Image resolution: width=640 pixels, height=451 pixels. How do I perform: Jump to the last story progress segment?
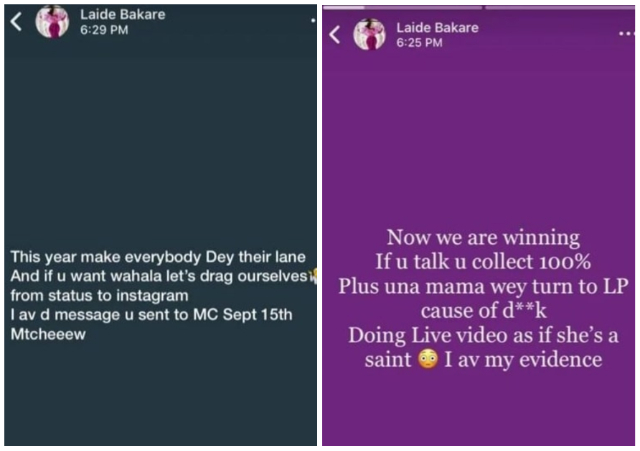coord(560,7)
